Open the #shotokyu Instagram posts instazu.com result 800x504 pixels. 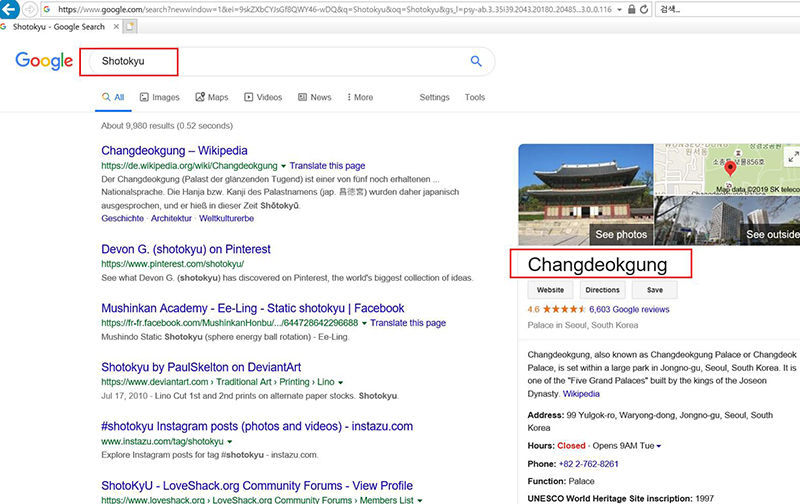pyautogui.click(x=257, y=426)
